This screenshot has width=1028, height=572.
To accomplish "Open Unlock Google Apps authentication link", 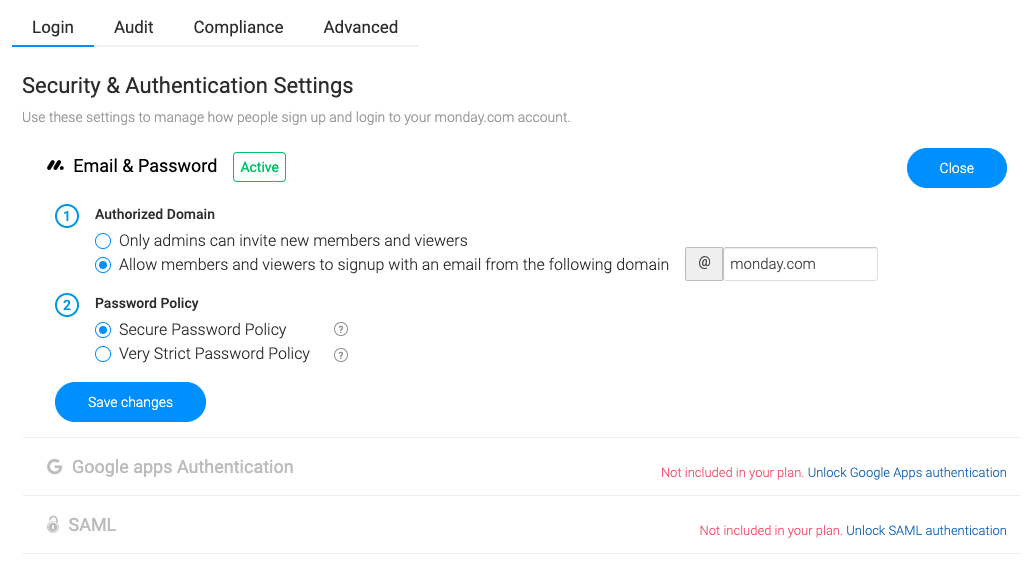I will [x=907, y=472].
